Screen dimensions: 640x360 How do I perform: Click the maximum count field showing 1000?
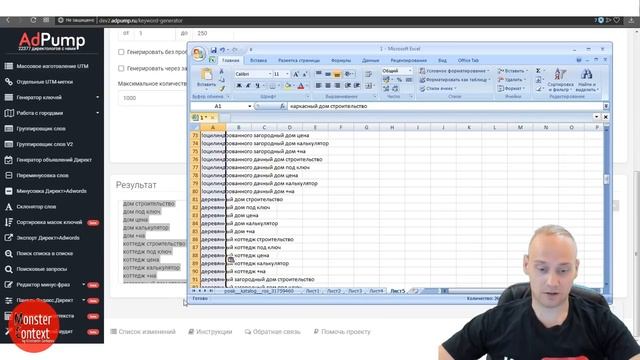(152, 98)
